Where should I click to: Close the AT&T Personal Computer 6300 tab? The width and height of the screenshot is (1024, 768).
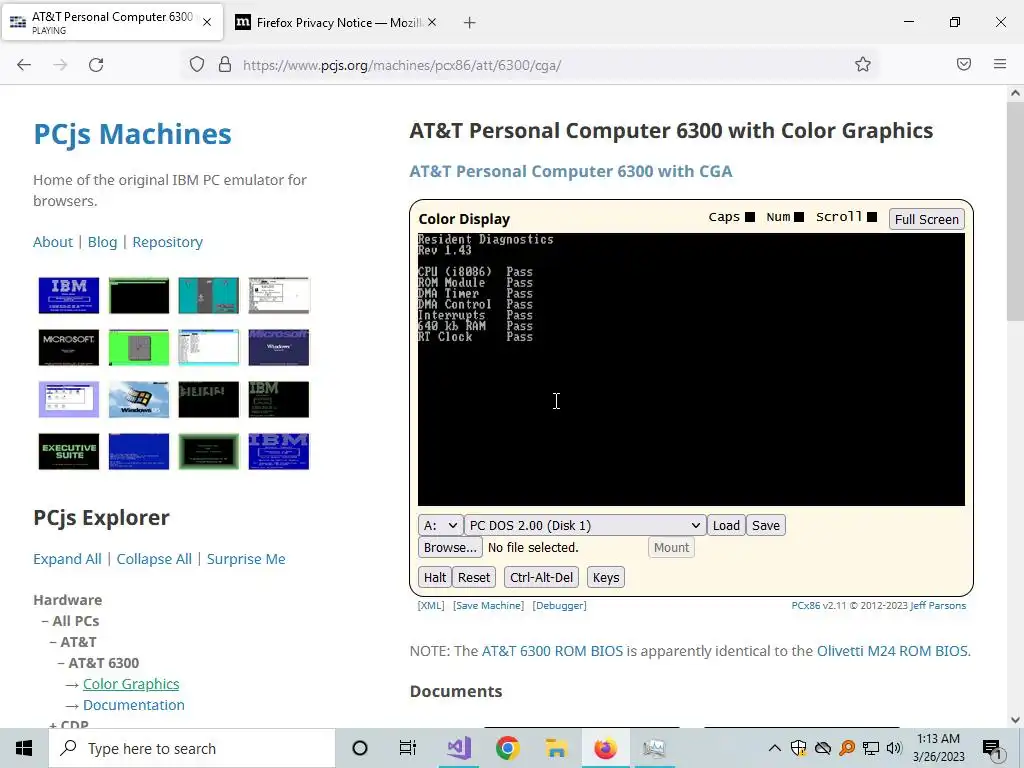207,22
